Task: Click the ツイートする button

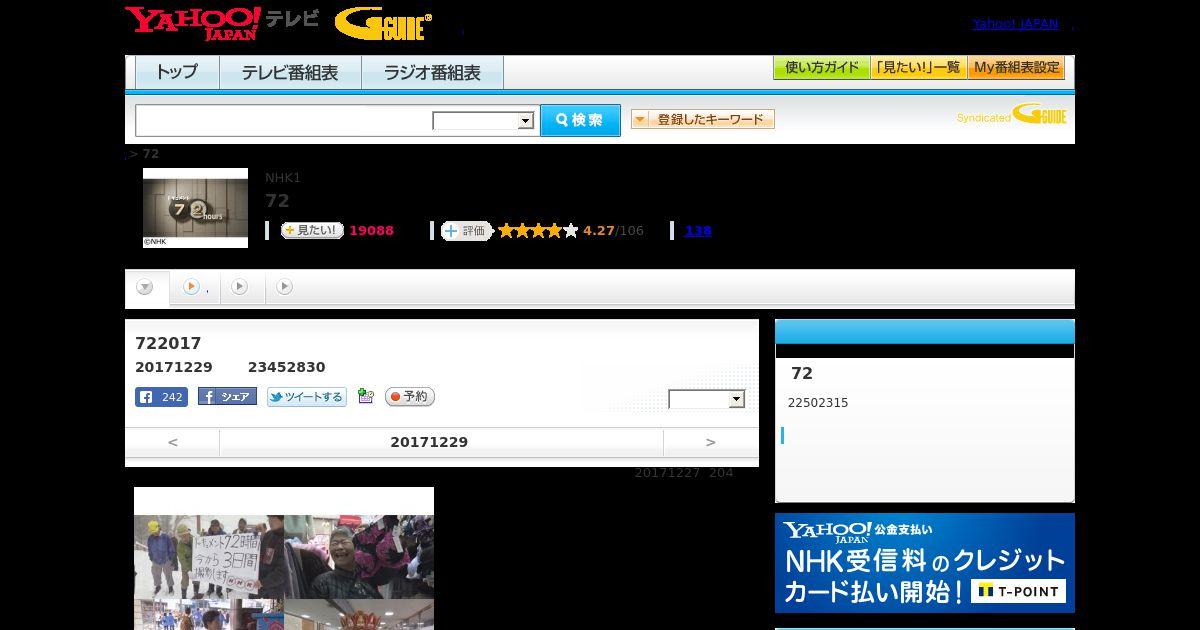Action: click(307, 397)
